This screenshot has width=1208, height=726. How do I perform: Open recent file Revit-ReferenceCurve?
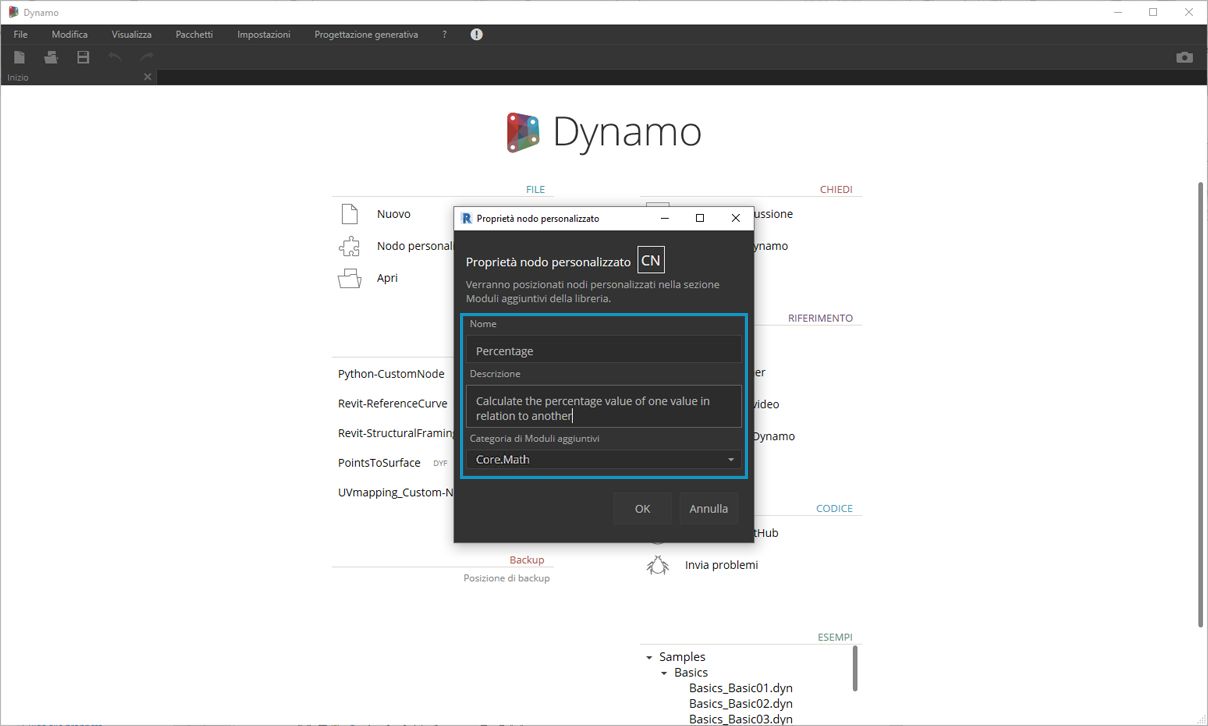click(x=393, y=404)
